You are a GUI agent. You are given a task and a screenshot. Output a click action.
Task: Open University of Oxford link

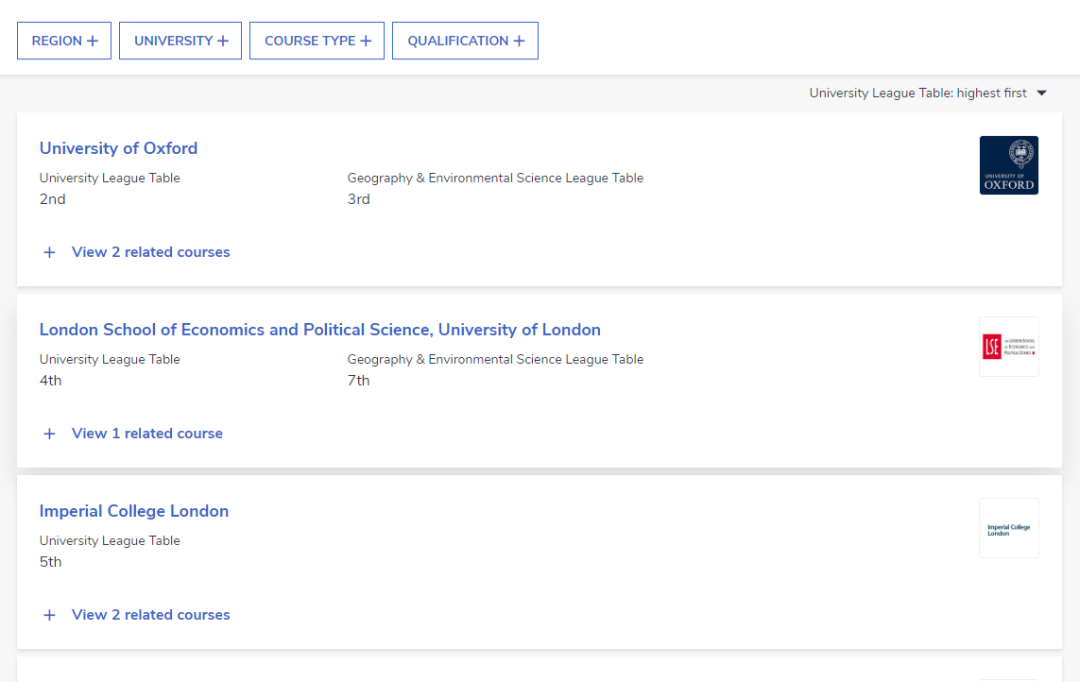pos(118,148)
